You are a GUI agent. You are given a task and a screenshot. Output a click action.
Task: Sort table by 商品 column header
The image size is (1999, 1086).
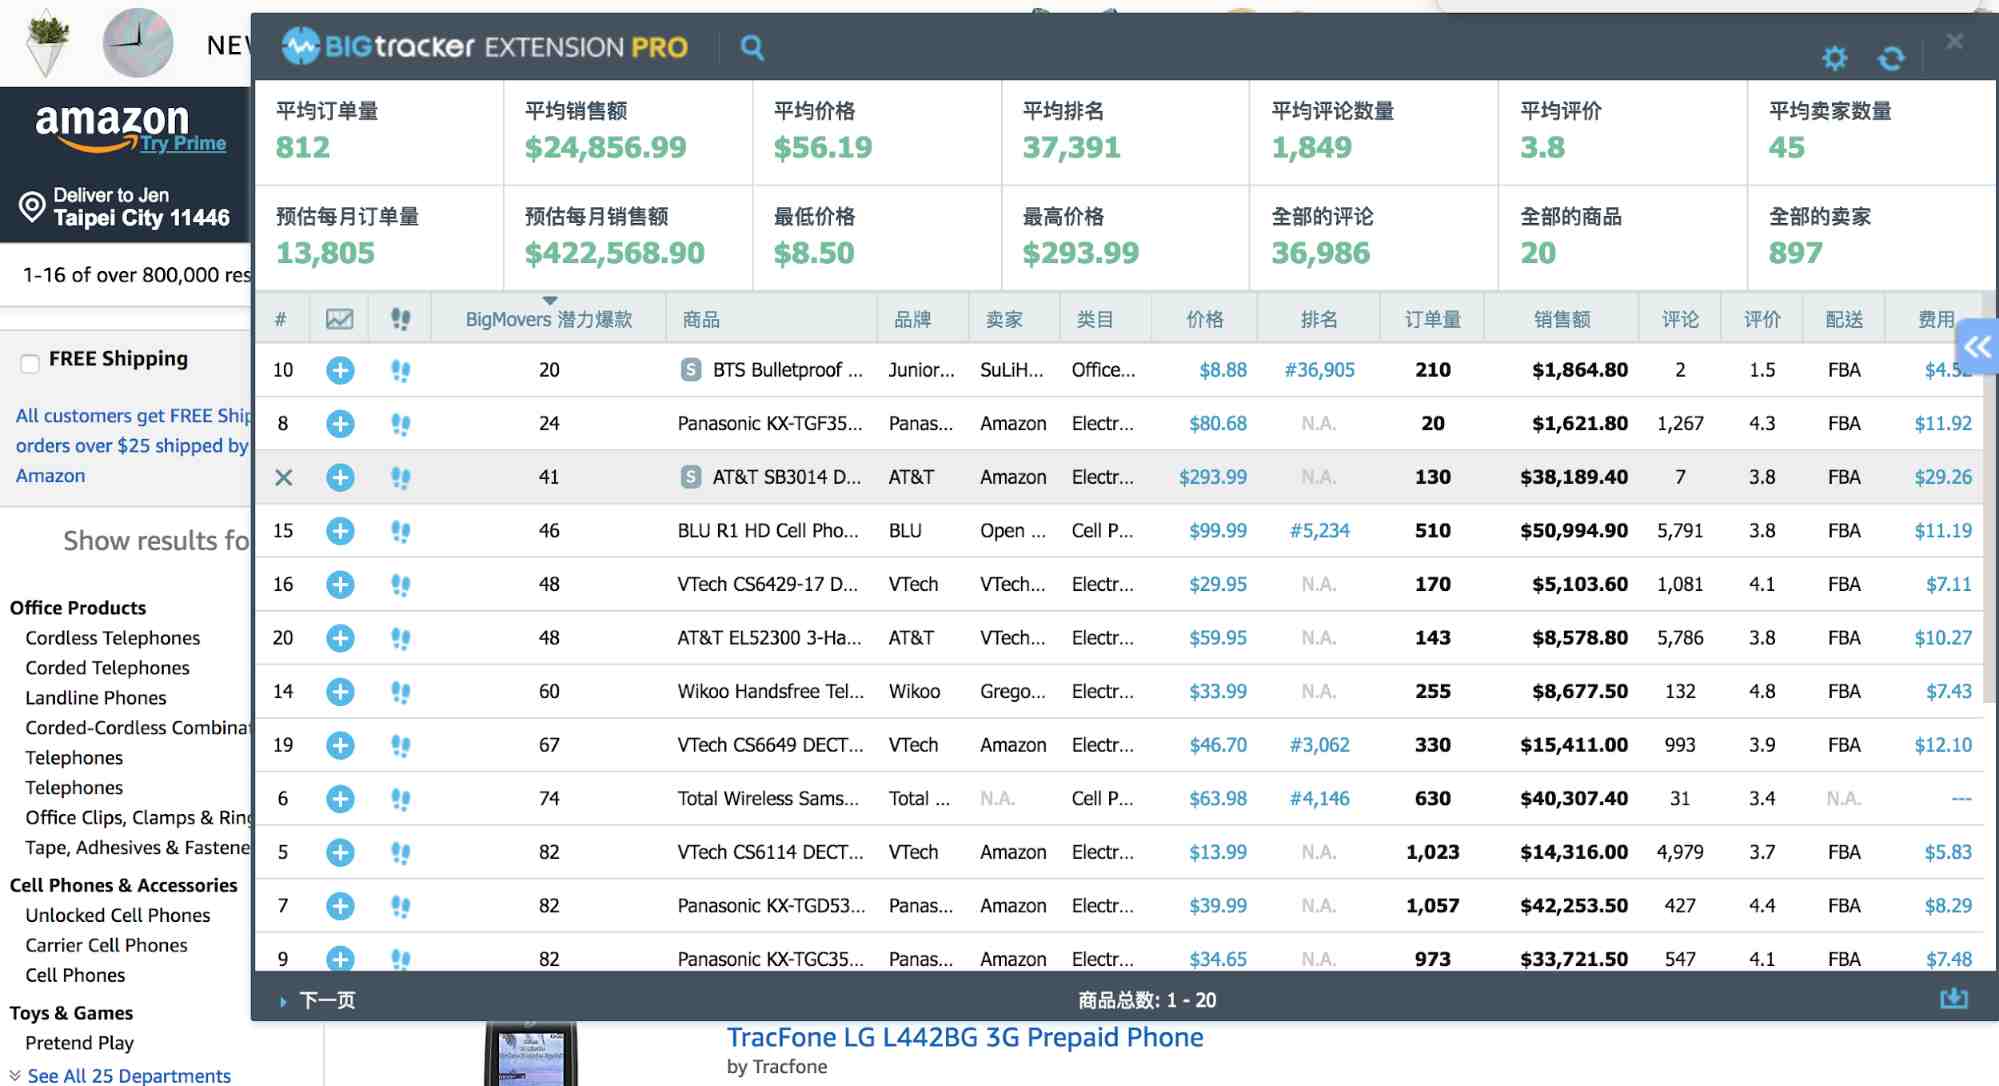coord(701,319)
